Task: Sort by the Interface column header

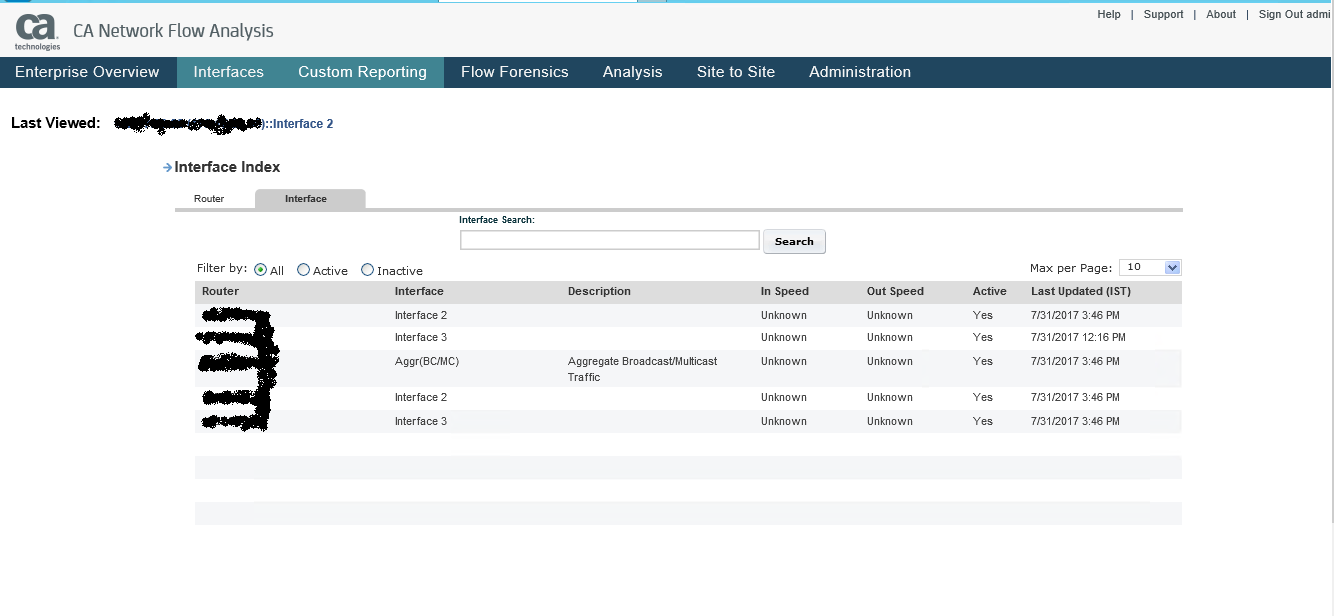Action: [419, 292]
